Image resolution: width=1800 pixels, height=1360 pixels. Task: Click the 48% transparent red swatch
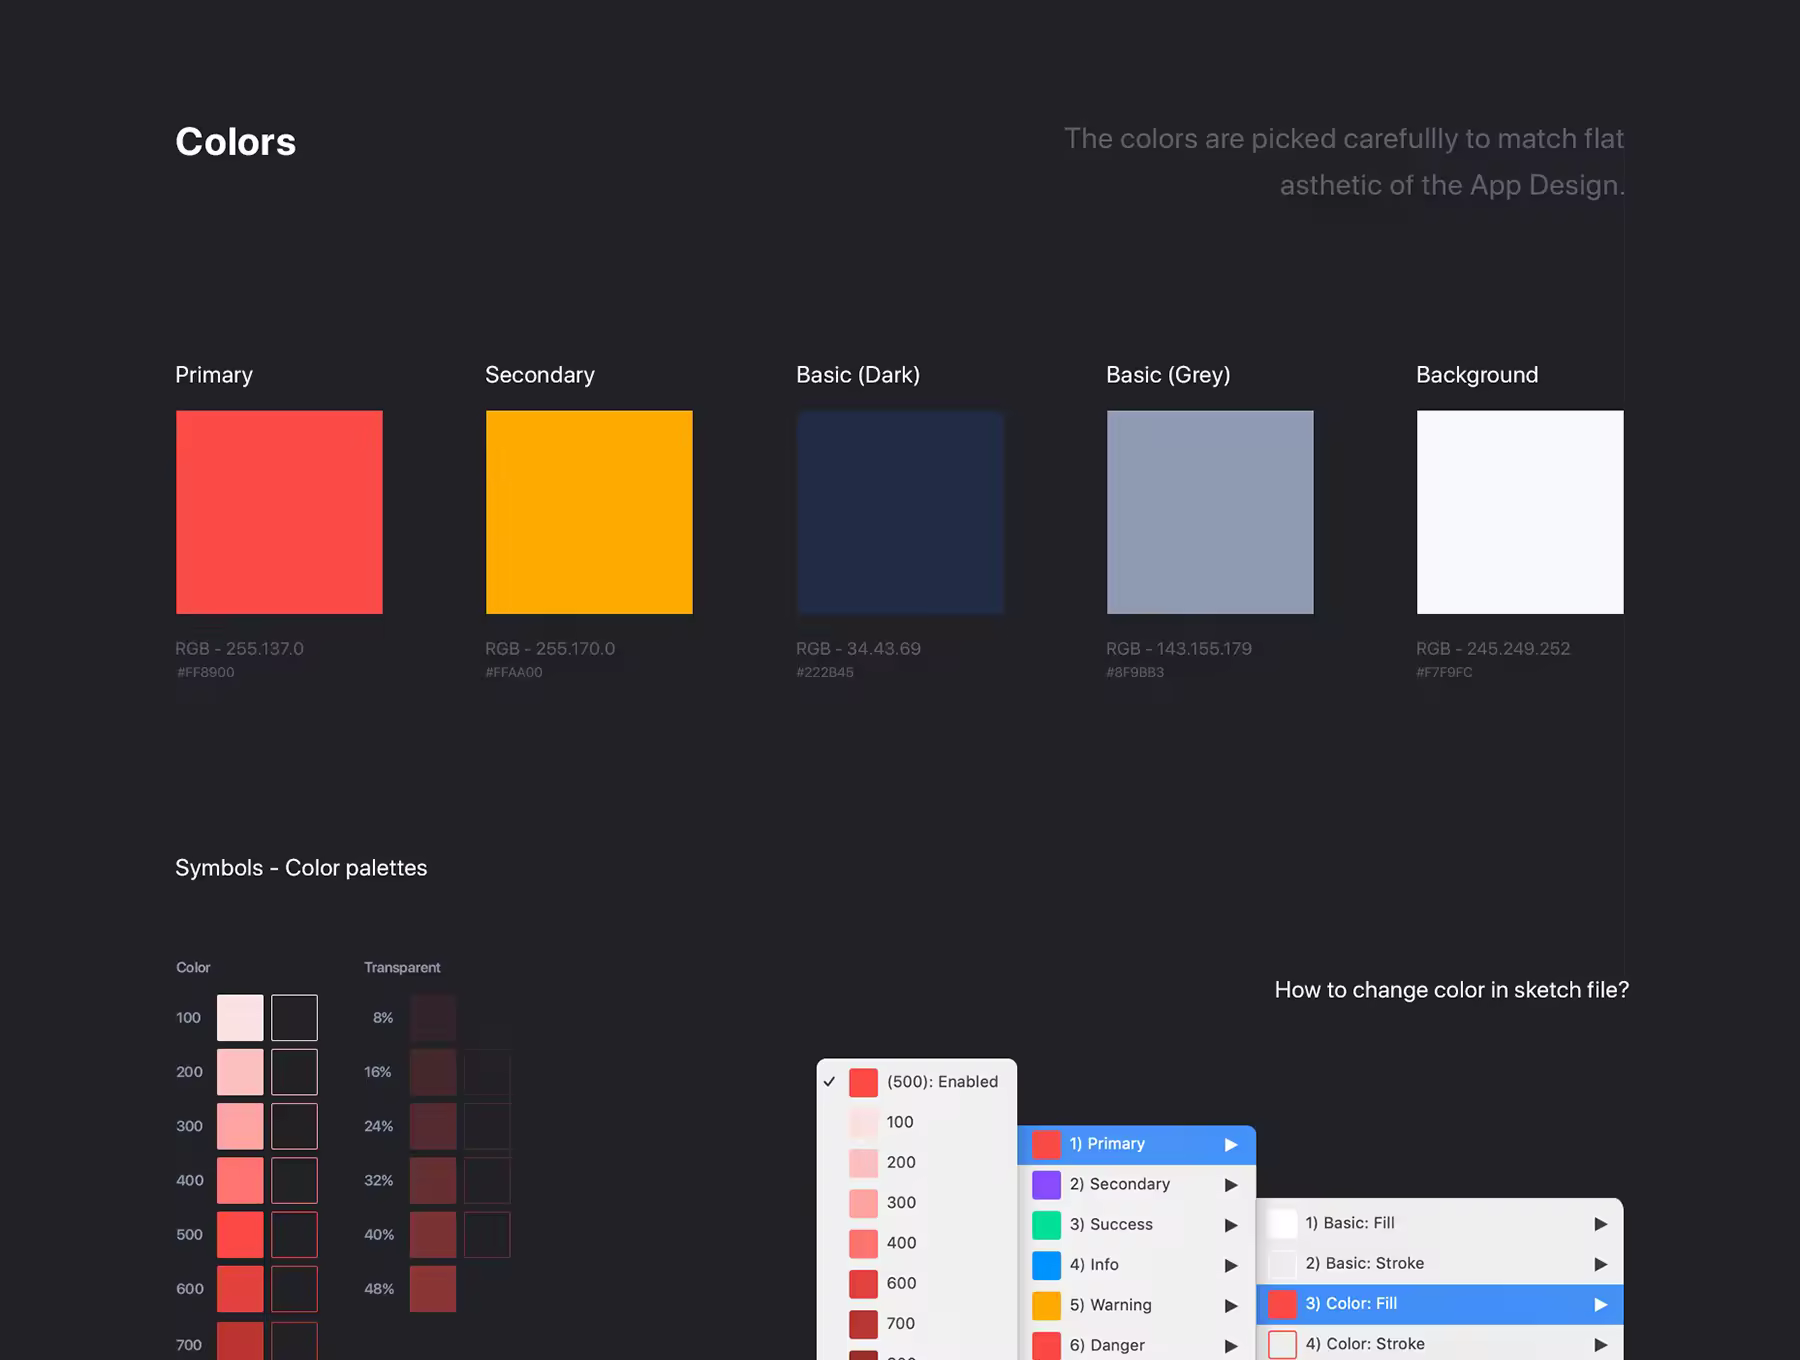point(433,1289)
